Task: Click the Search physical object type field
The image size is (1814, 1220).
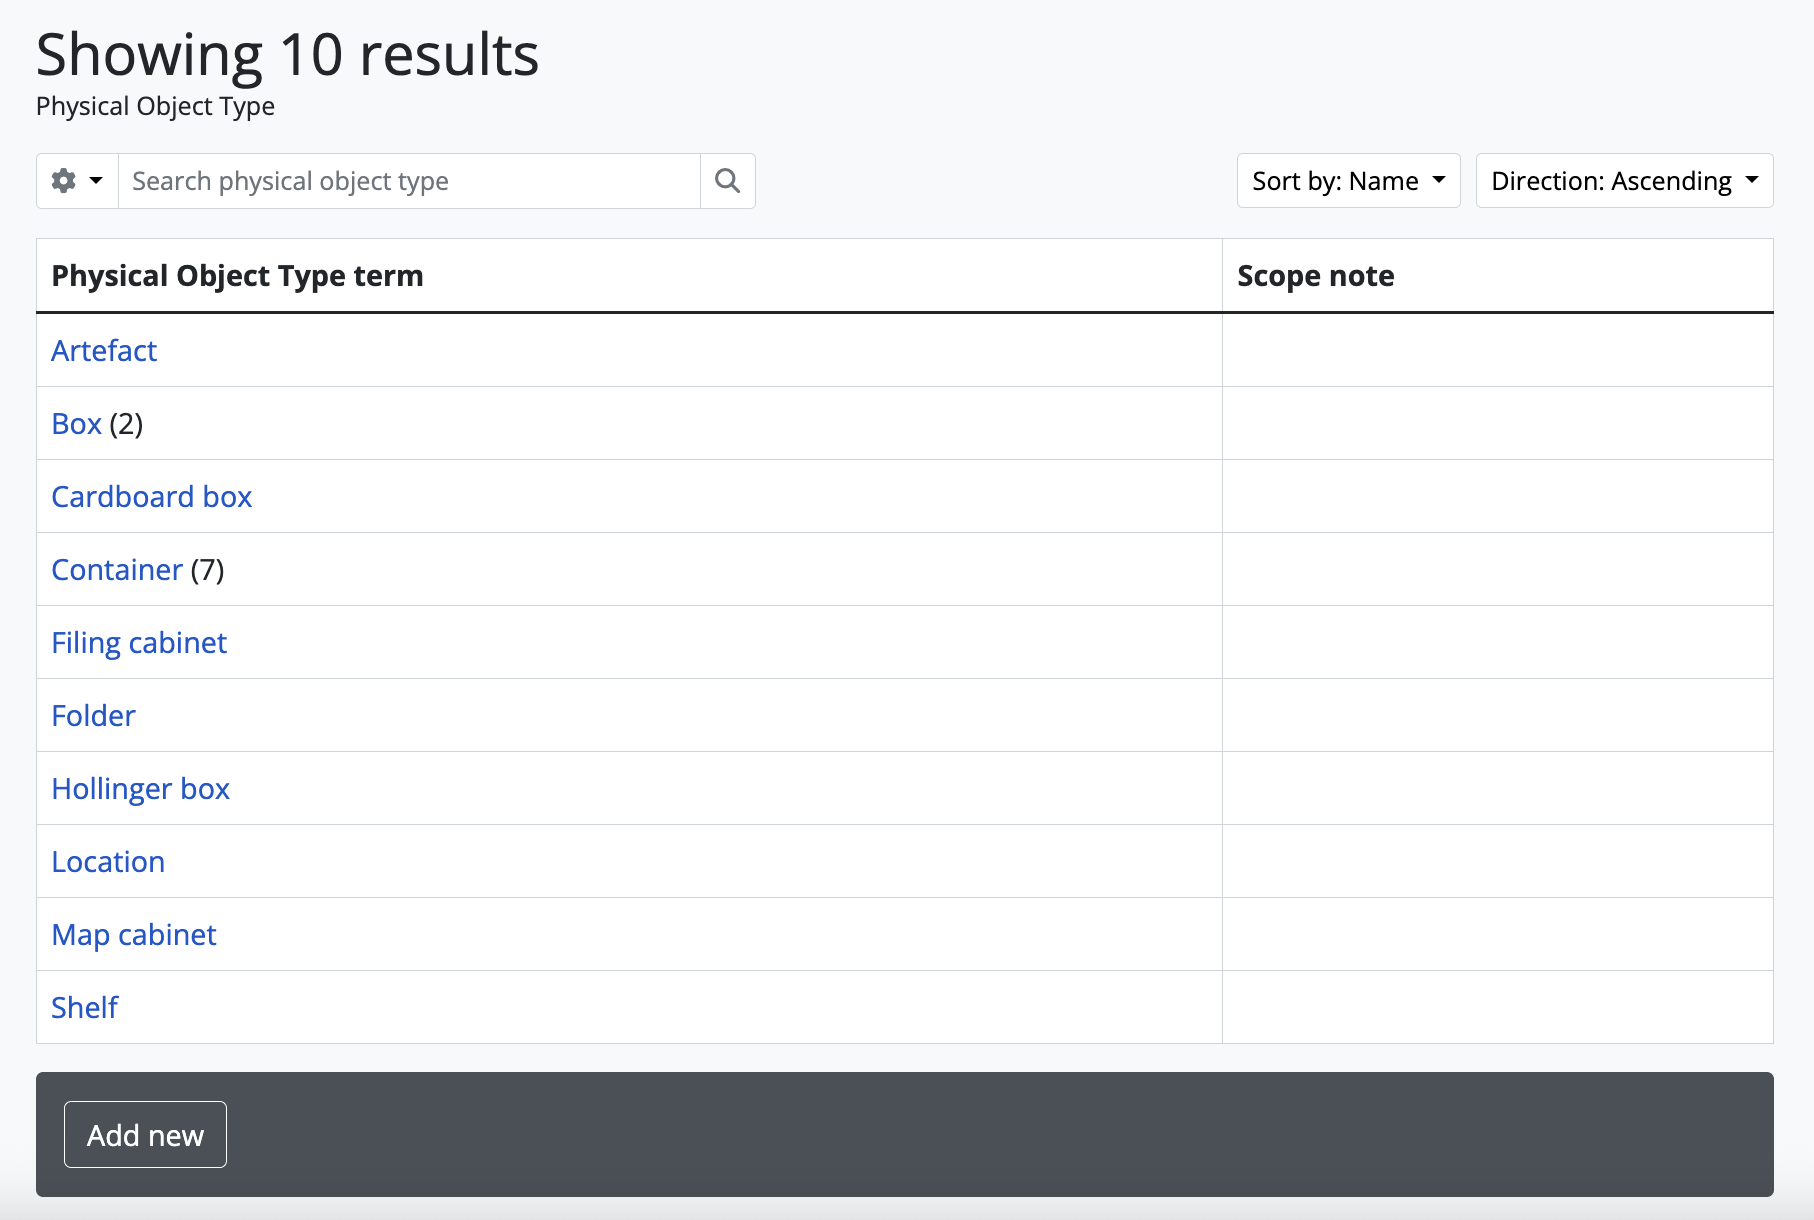Action: (409, 181)
